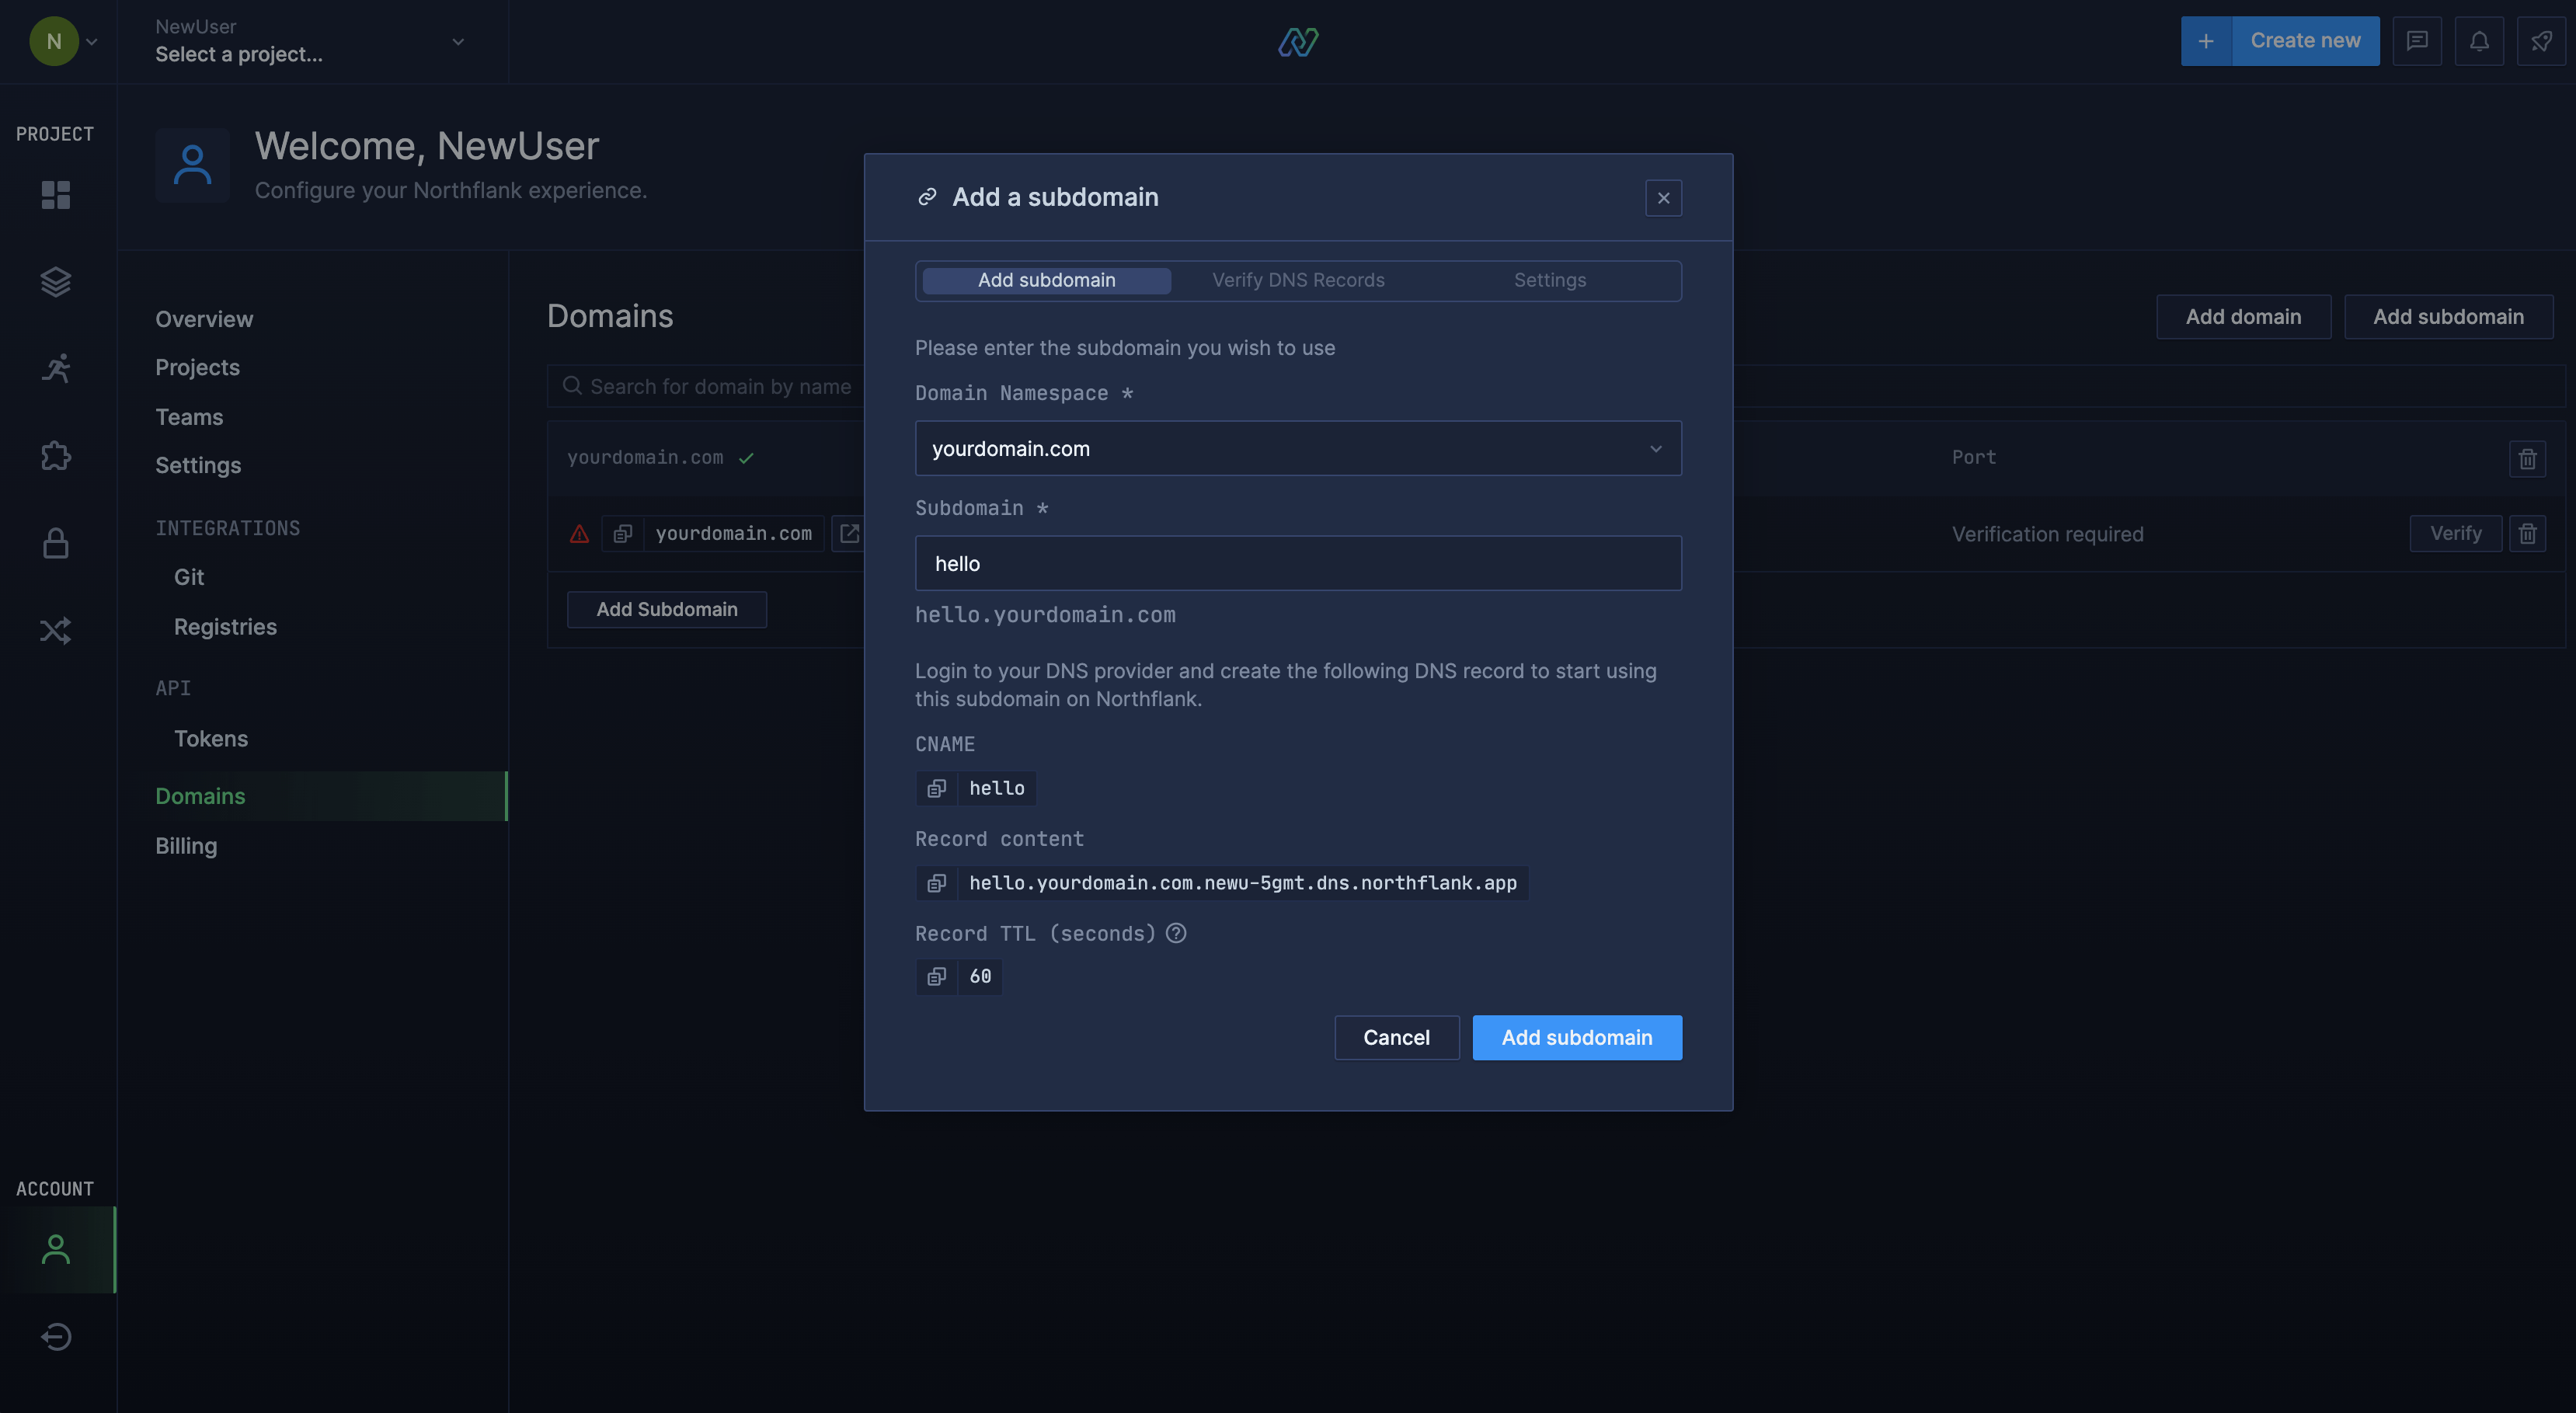2576x1413 pixels.
Task: Open Overview in account menu
Action: click(204, 319)
